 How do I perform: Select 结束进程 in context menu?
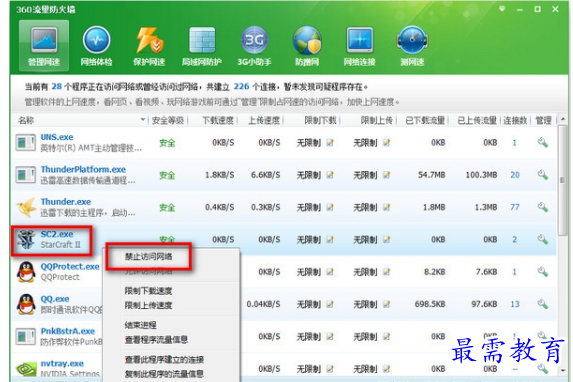[x=140, y=325]
